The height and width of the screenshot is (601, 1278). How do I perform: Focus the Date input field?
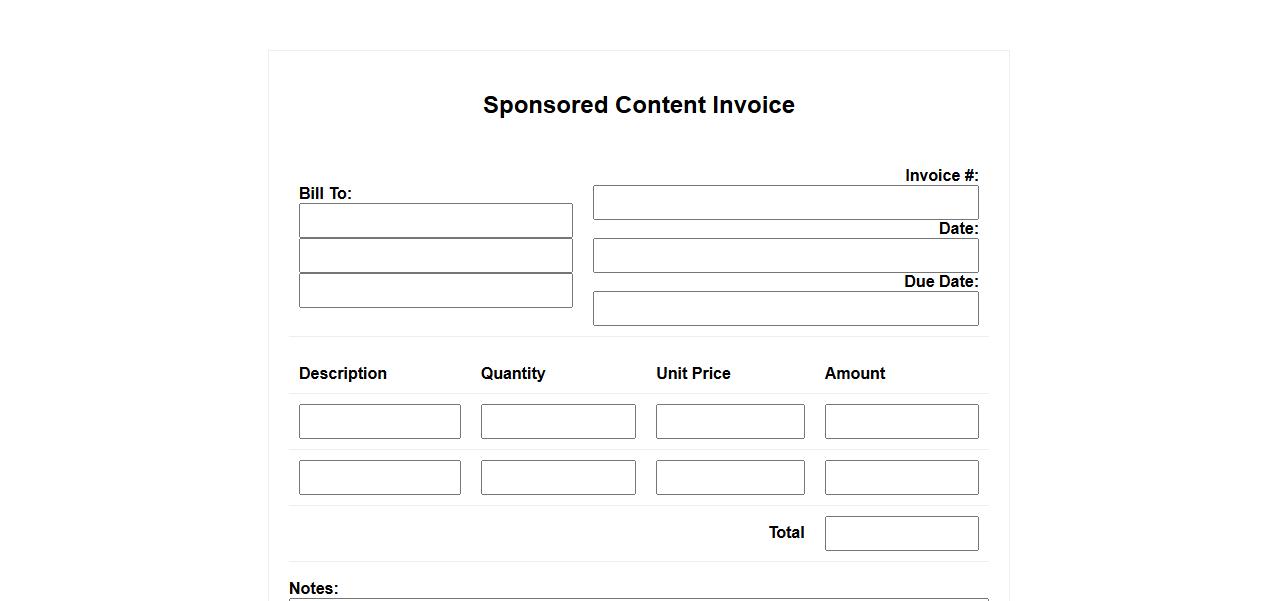785,256
